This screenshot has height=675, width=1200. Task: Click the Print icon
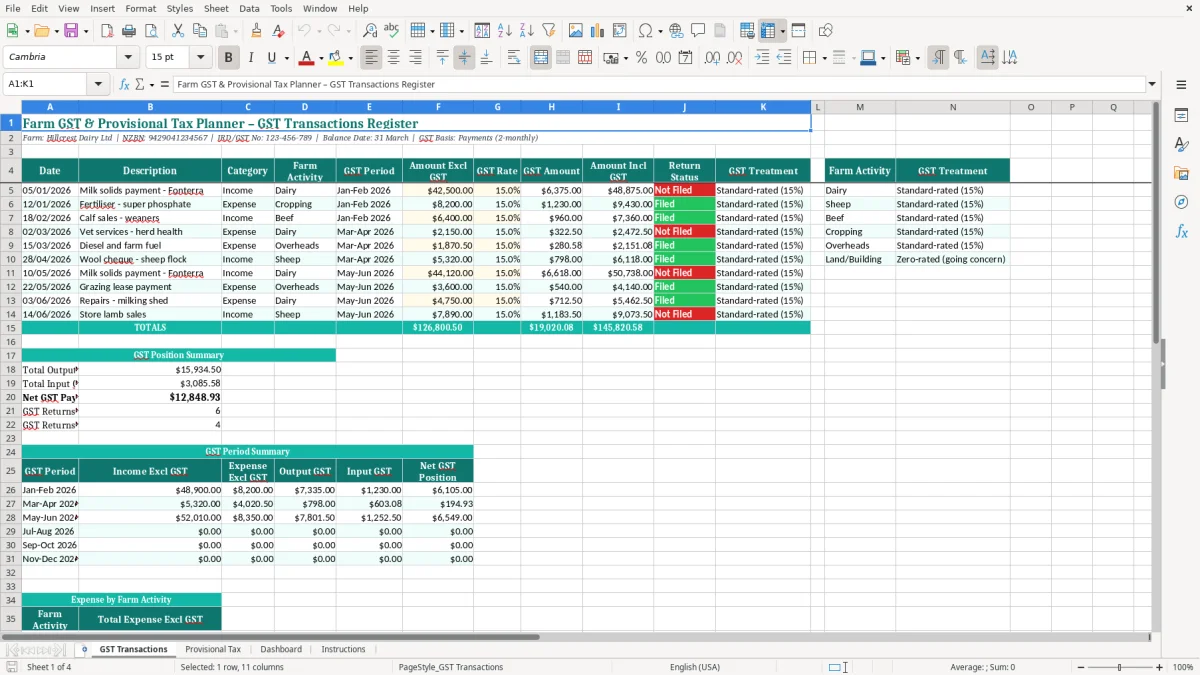click(x=129, y=31)
